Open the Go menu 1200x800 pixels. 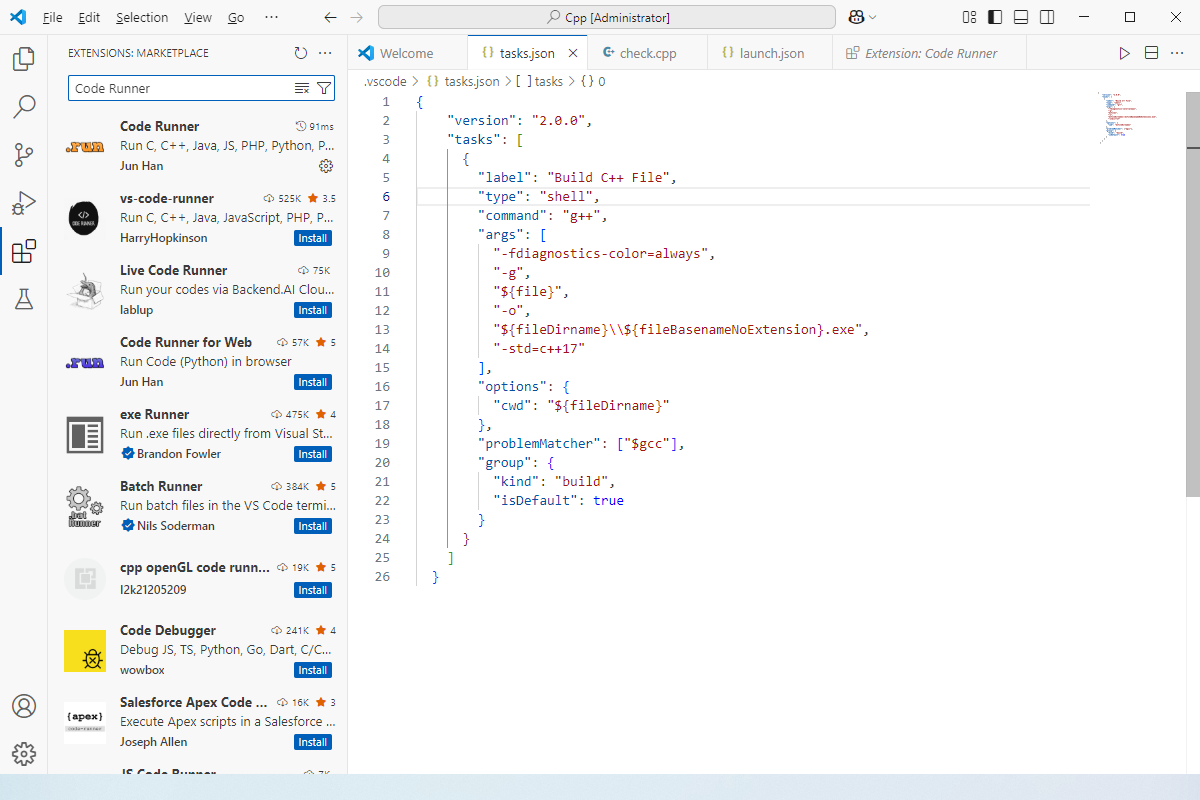click(236, 18)
